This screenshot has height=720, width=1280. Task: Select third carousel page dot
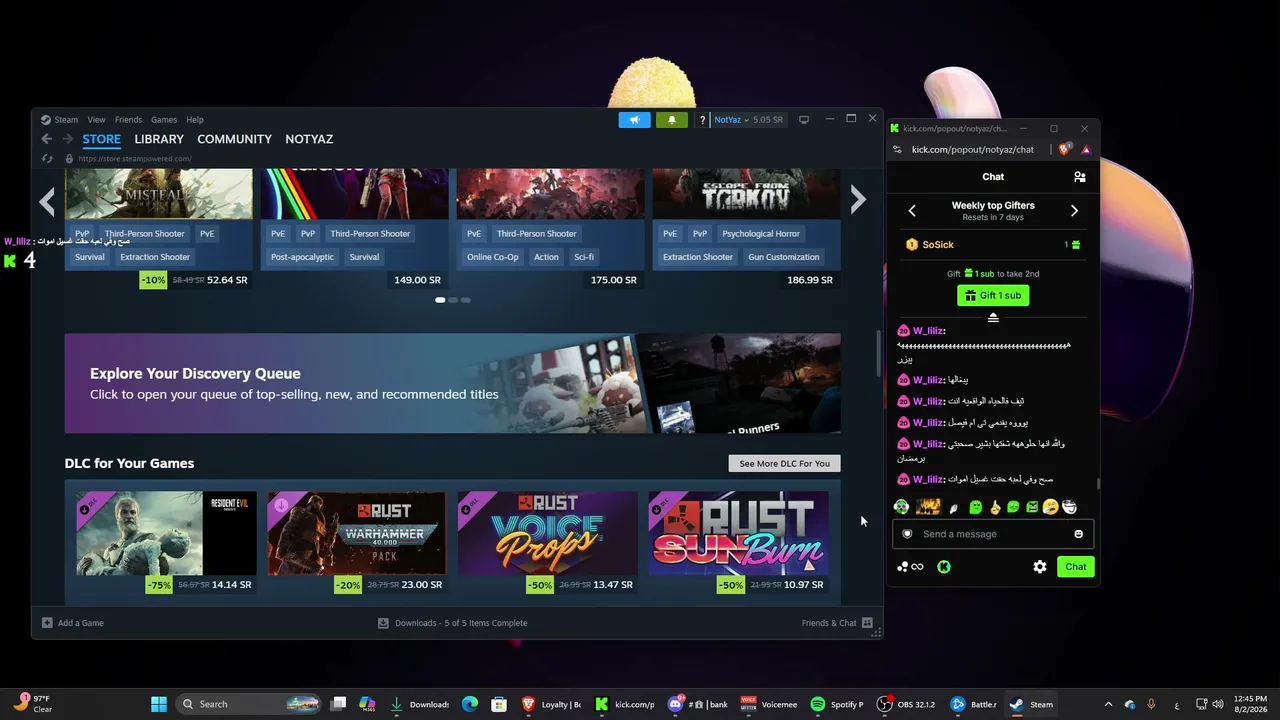(x=465, y=300)
